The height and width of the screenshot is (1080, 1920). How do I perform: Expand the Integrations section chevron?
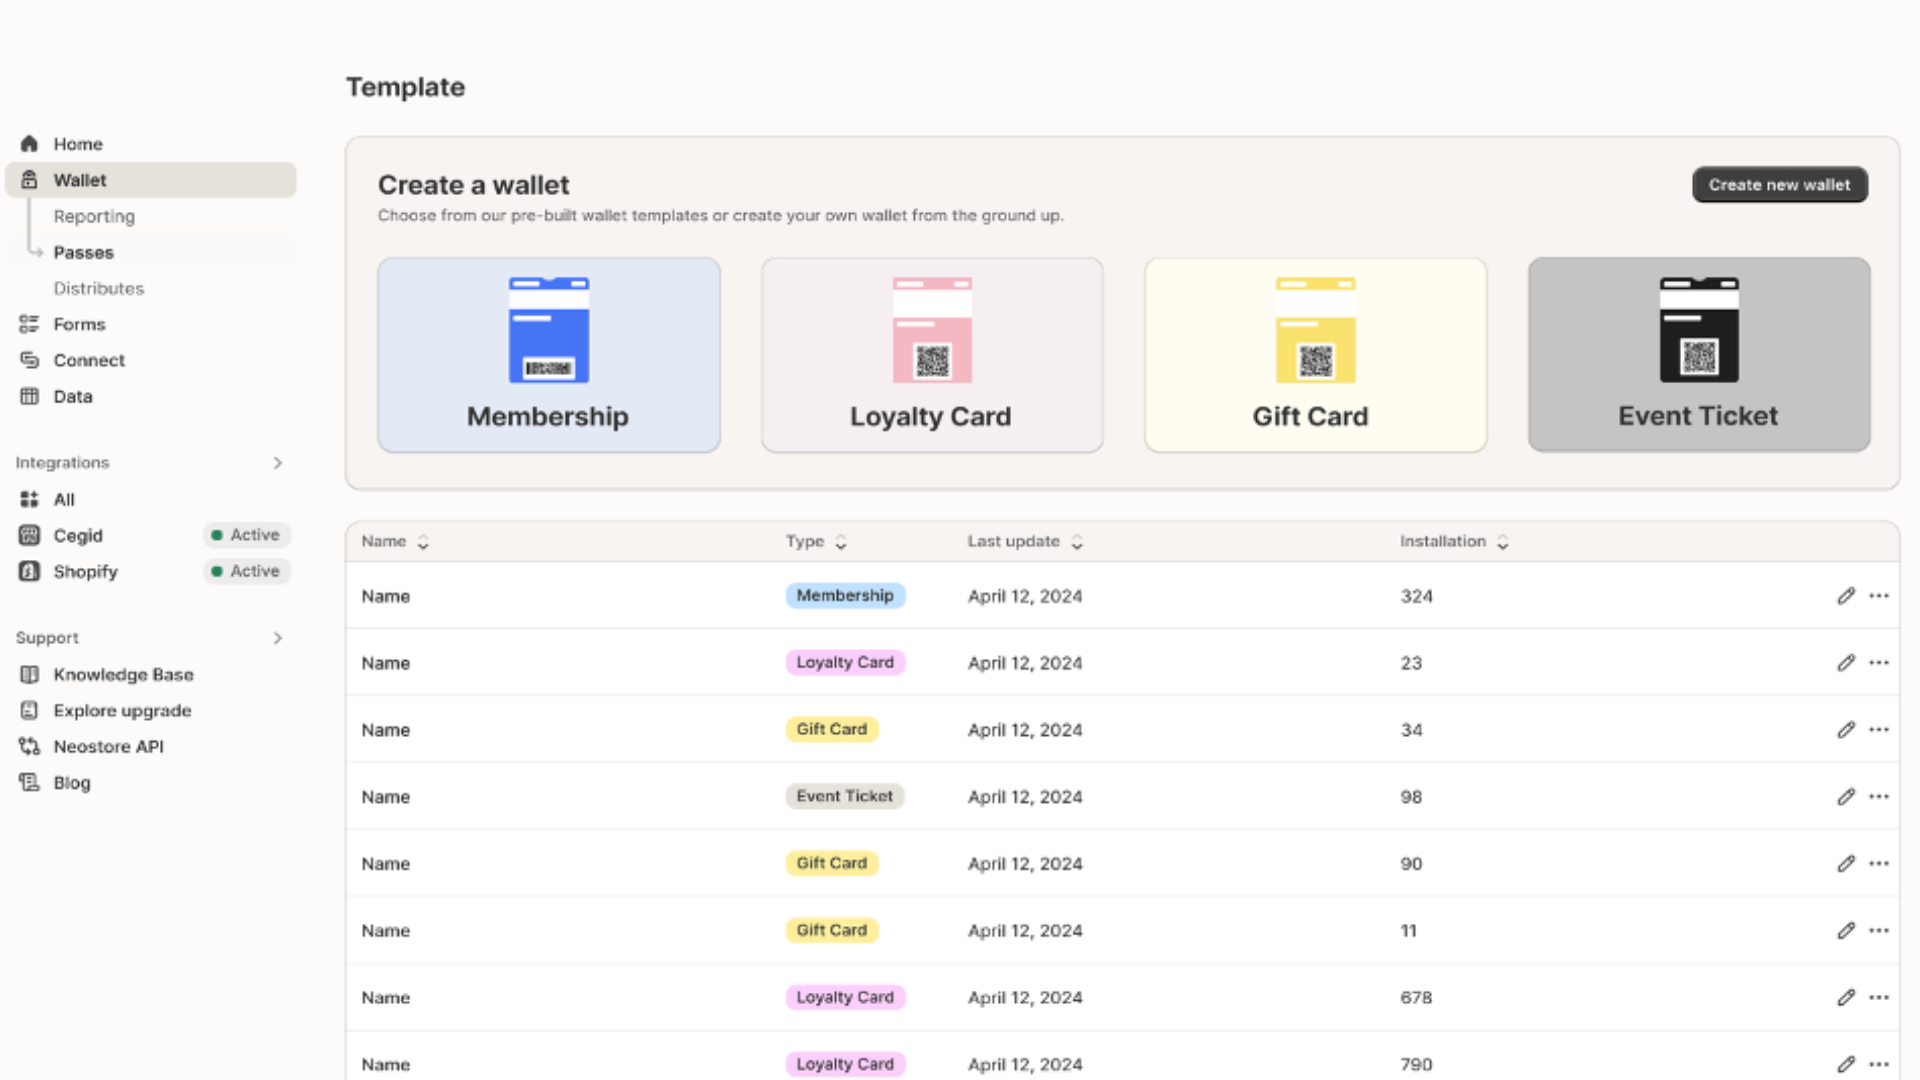coord(277,463)
